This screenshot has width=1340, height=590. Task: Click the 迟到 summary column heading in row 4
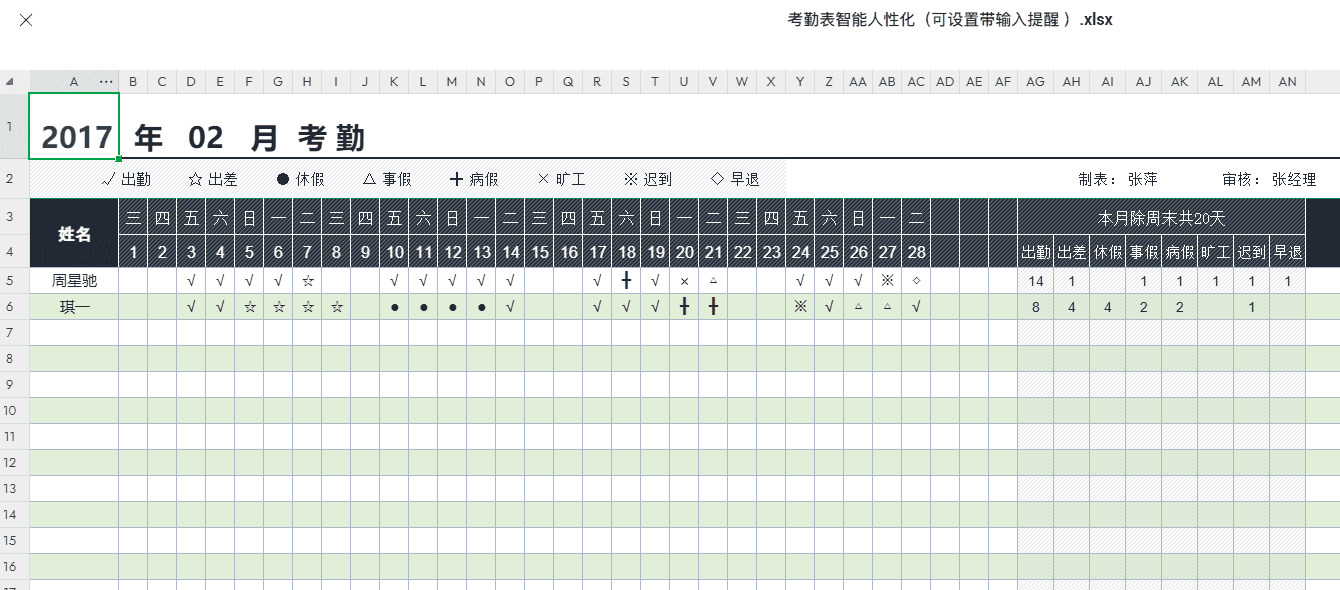(x=1251, y=252)
